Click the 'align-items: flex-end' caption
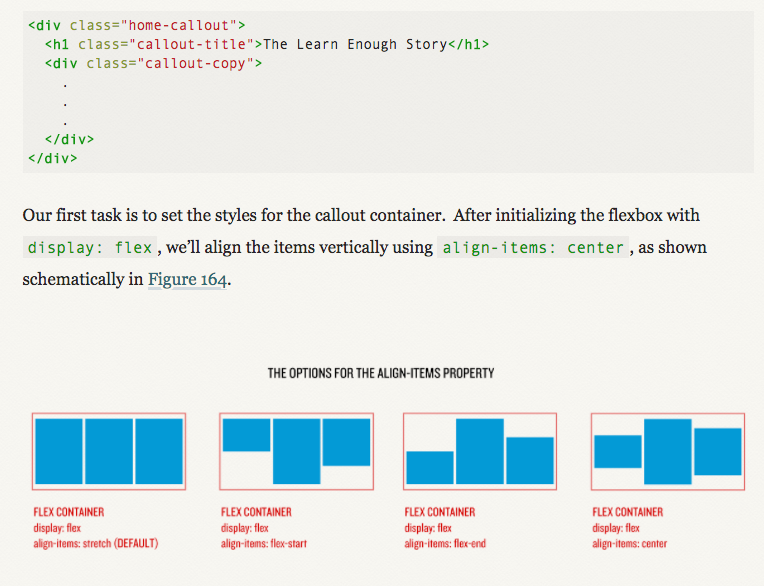 point(445,543)
